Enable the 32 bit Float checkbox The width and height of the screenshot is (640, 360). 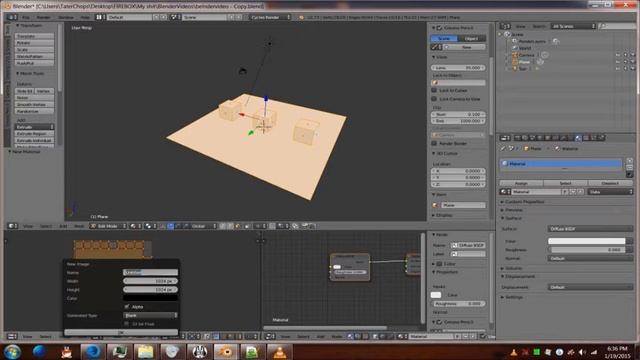(x=127, y=324)
